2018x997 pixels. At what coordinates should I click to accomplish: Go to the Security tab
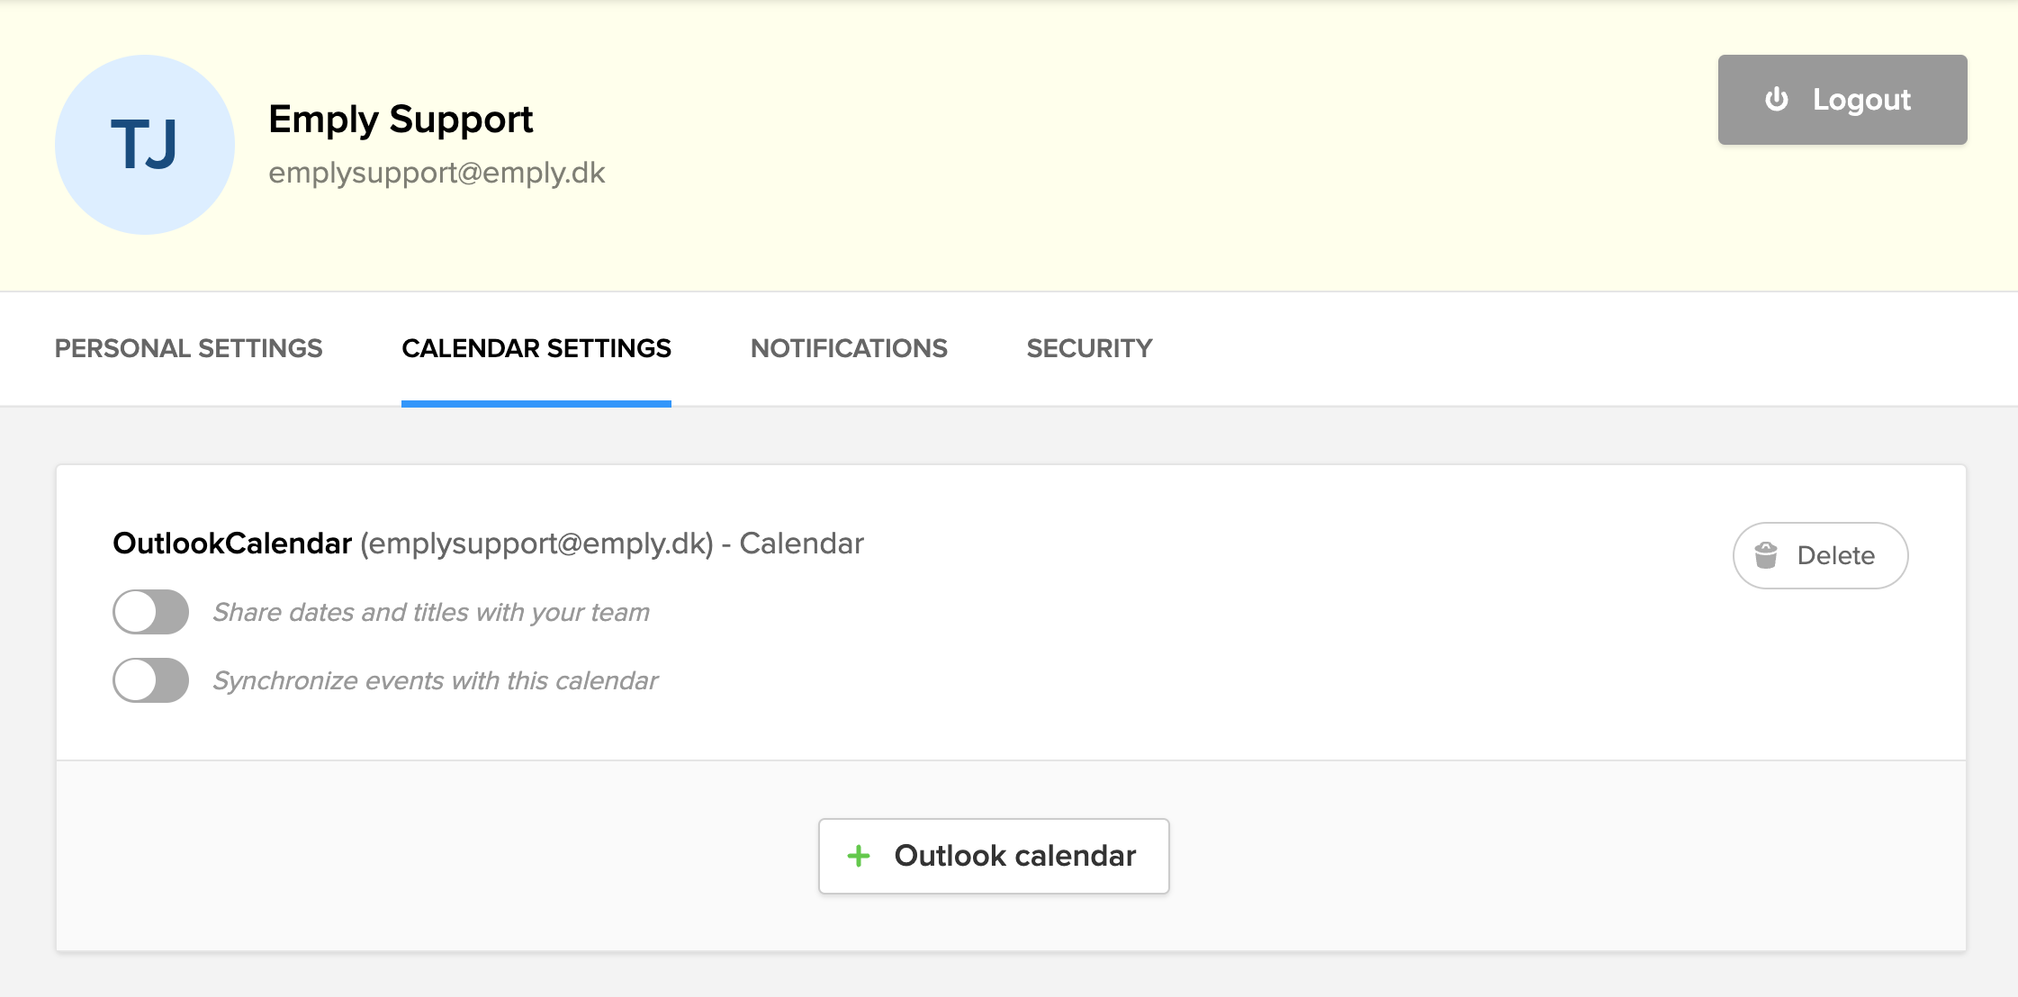(x=1089, y=348)
